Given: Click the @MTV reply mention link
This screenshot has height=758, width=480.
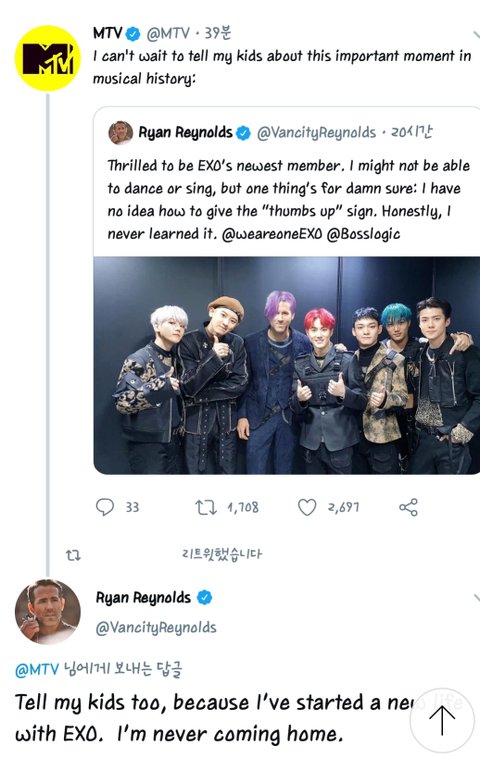Looking at the screenshot, I should [x=37, y=670].
